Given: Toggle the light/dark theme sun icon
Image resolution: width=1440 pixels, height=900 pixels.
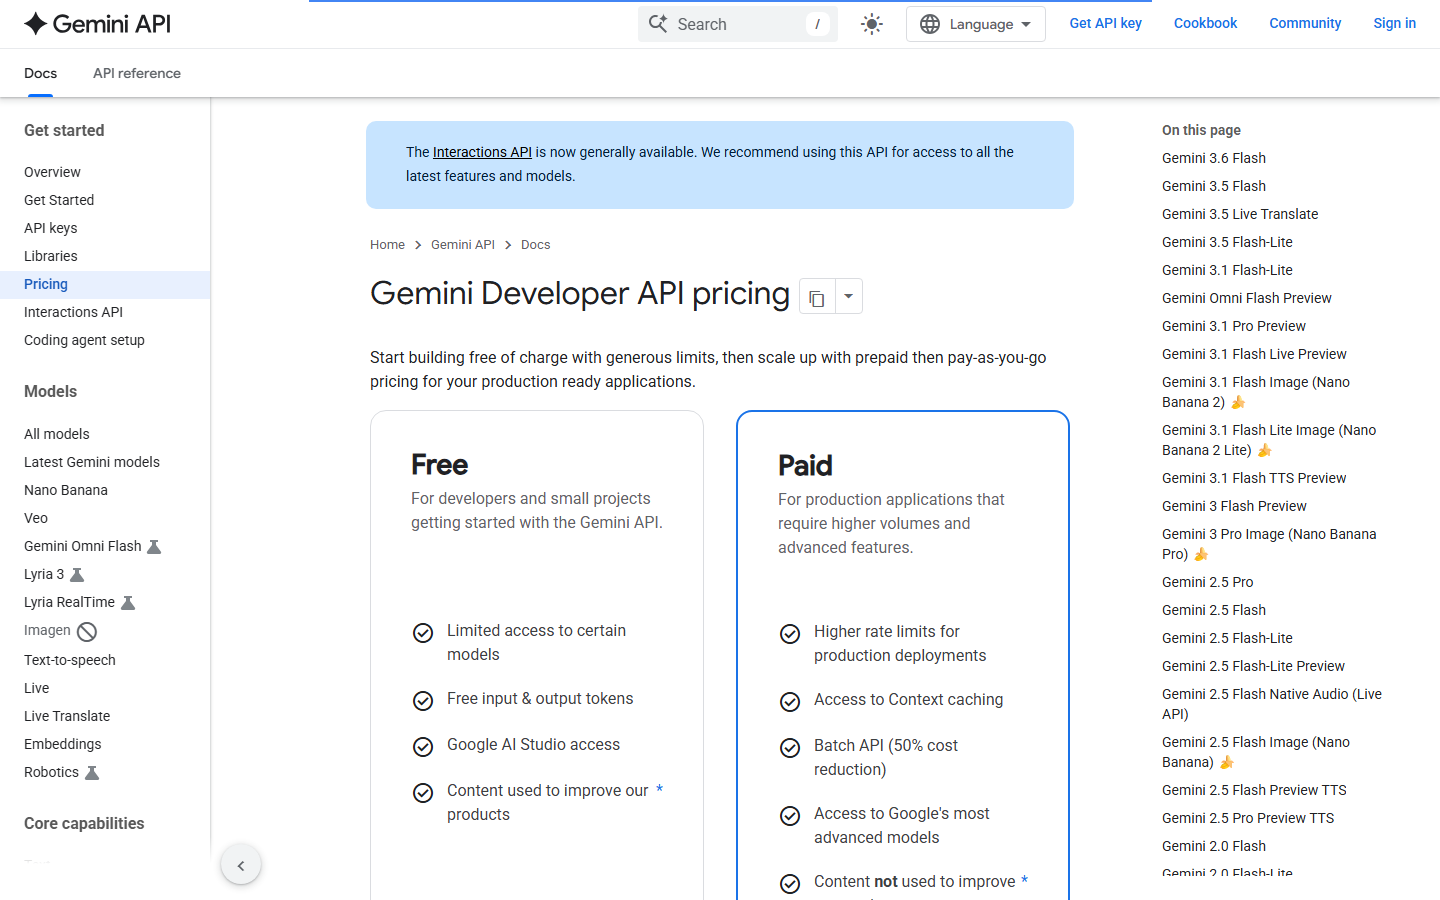Looking at the screenshot, I should click(x=872, y=24).
